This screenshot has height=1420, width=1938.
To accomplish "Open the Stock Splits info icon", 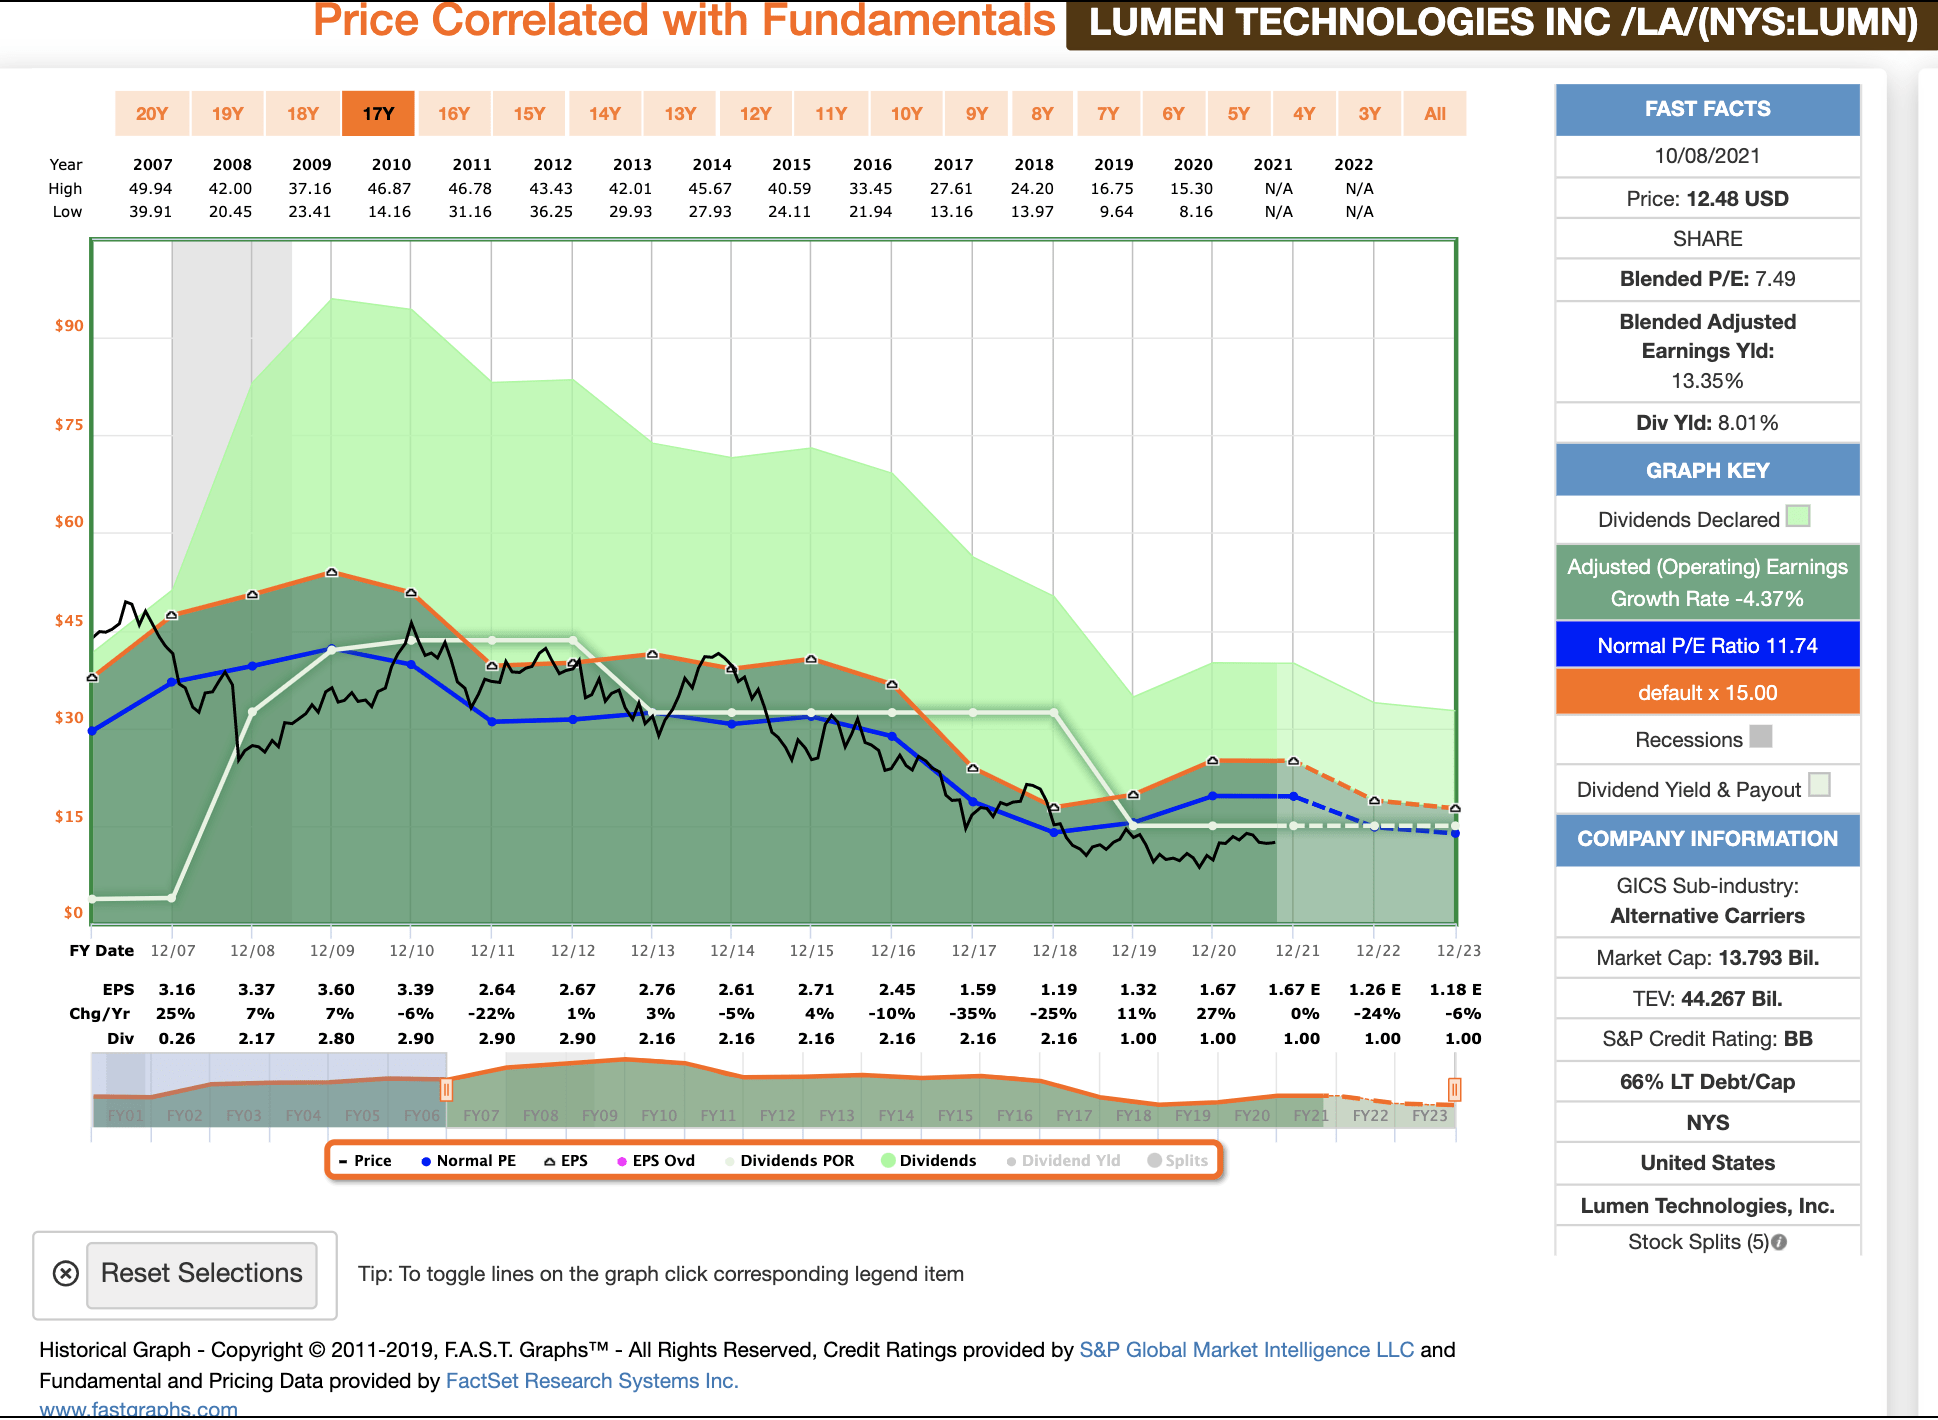I will click(x=1779, y=1242).
